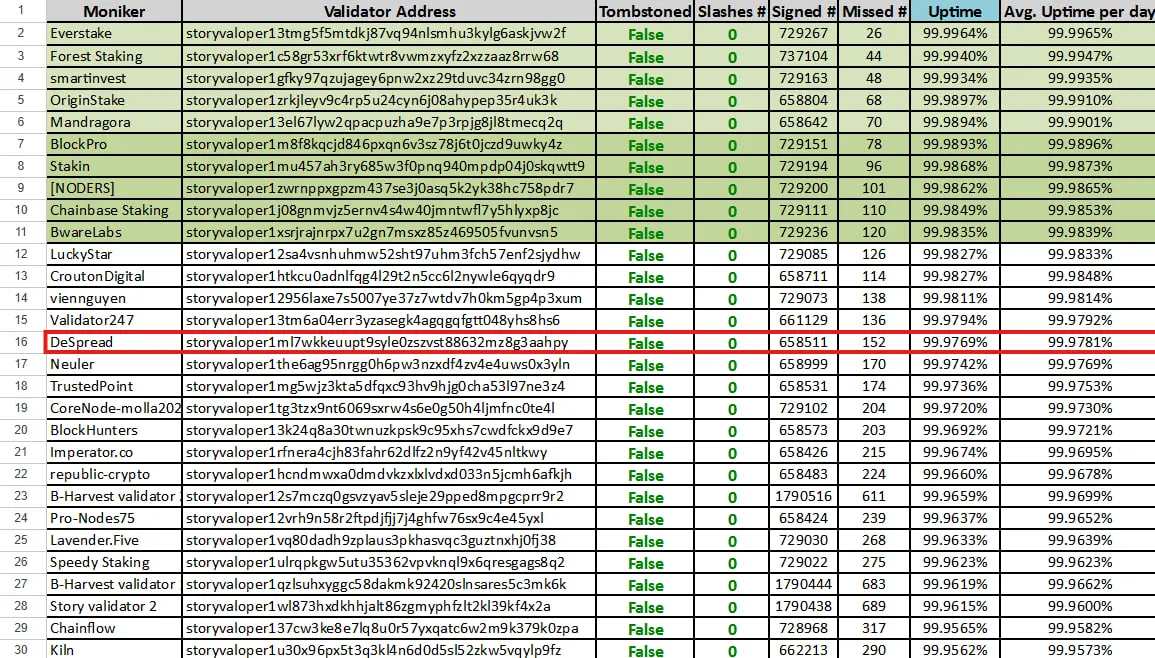This screenshot has height=658, width=1155.
Task: Click the Mandragora moniker cell
Action: 113,122
